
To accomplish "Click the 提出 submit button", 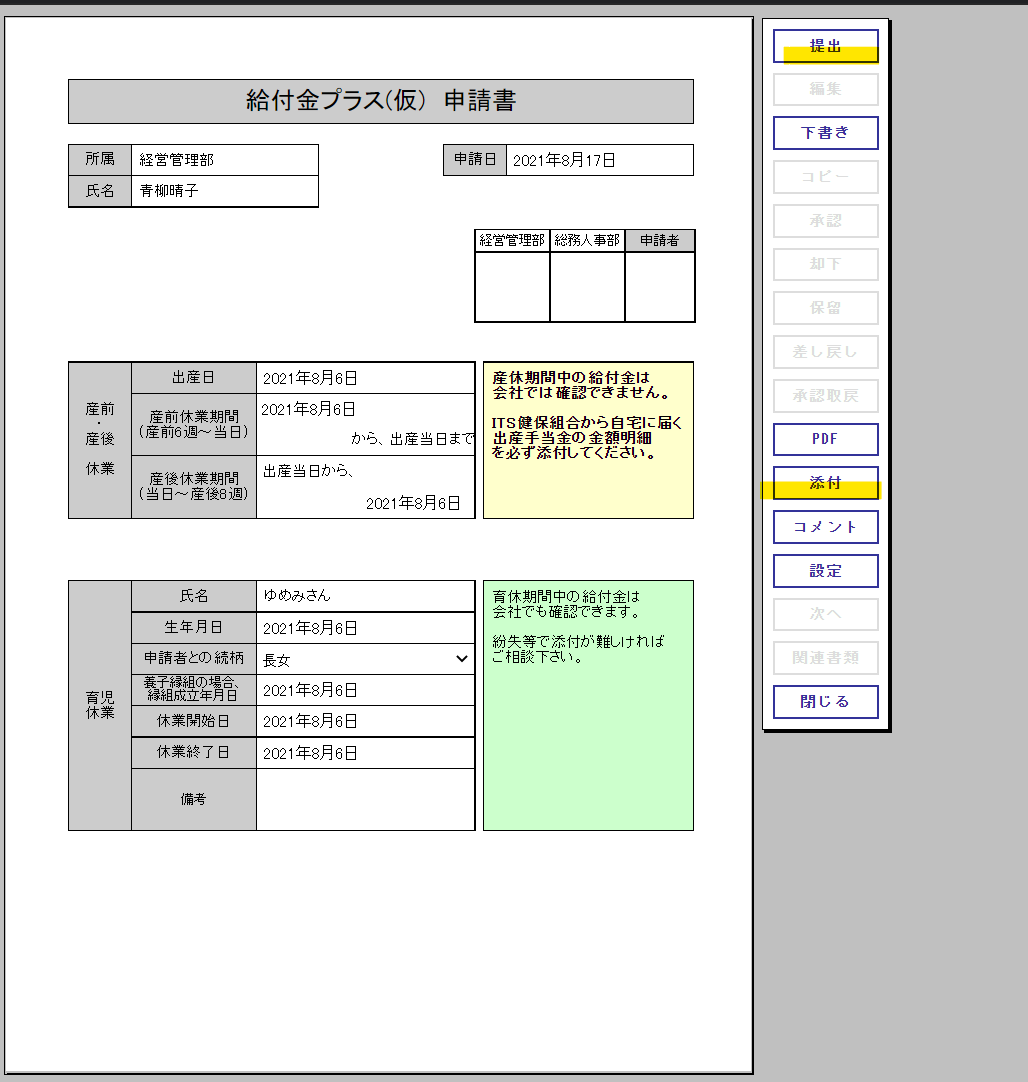I will [x=825, y=46].
